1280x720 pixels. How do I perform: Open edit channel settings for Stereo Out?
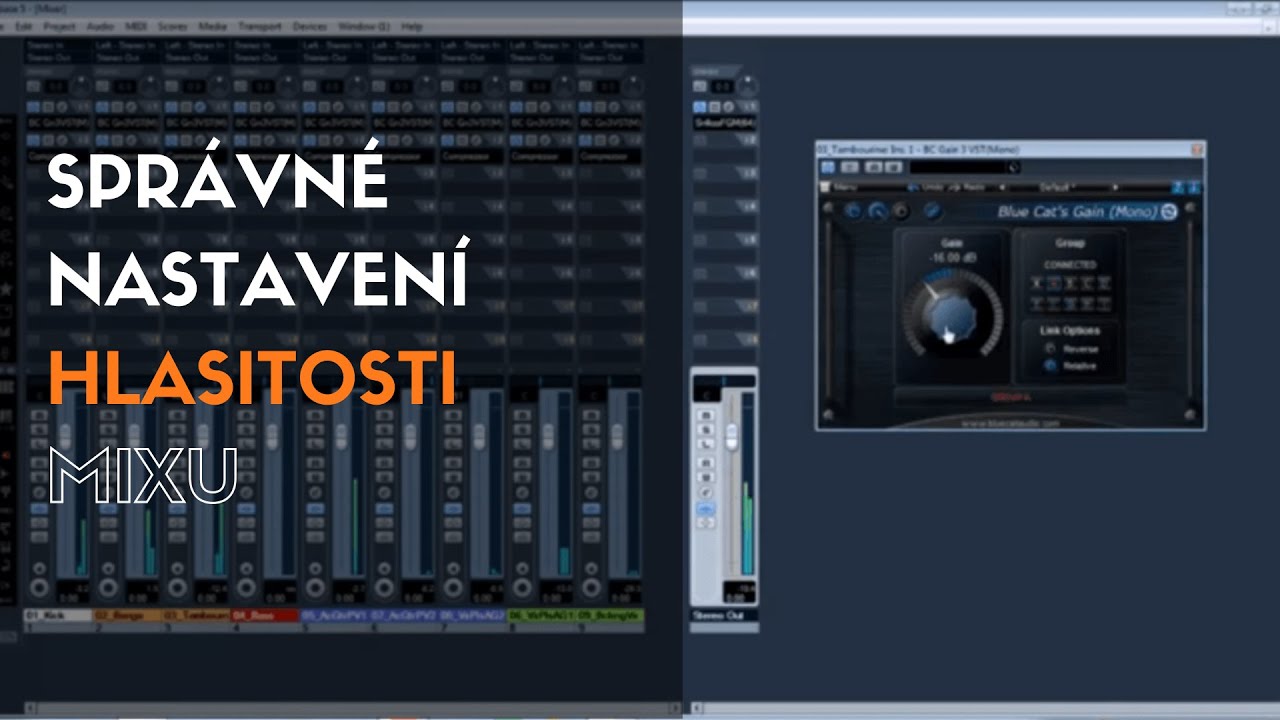705,492
